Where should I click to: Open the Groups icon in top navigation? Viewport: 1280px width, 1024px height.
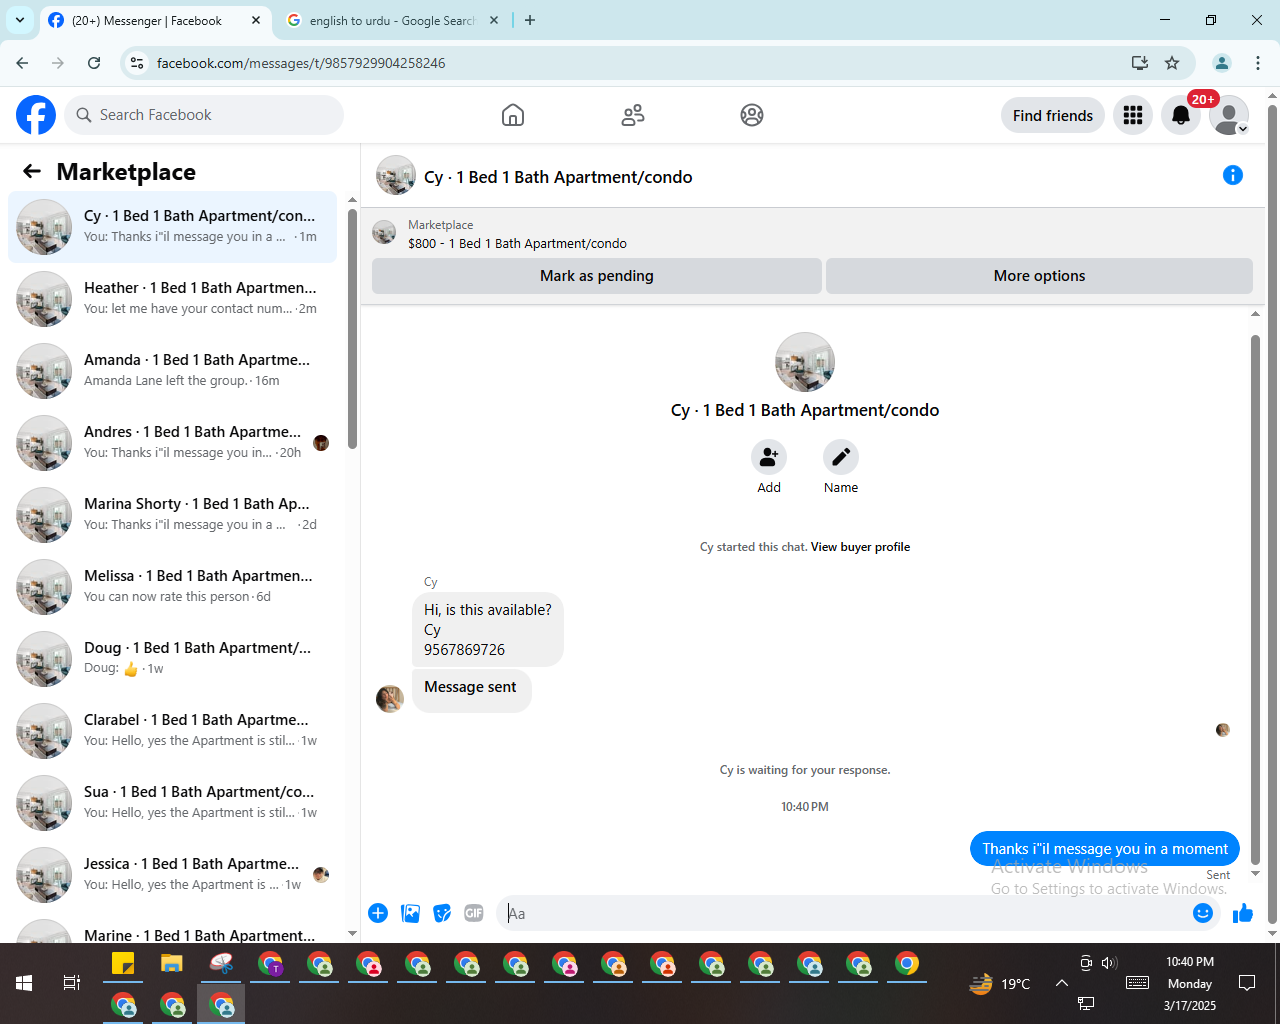[752, 115]
